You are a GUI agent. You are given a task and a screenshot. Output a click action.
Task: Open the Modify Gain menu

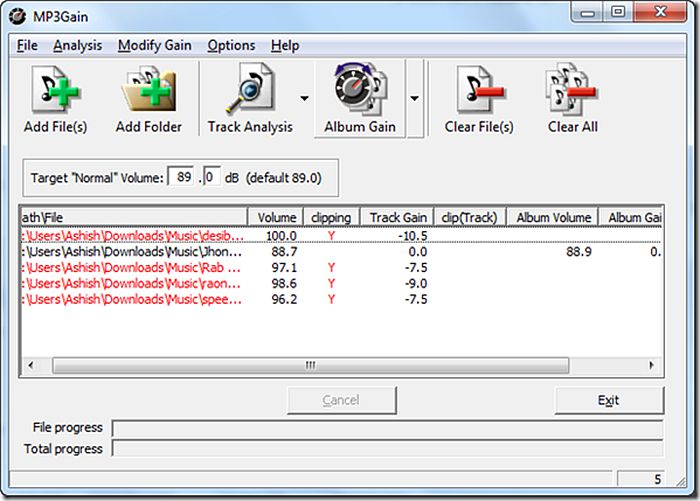[x=154, y=46]
